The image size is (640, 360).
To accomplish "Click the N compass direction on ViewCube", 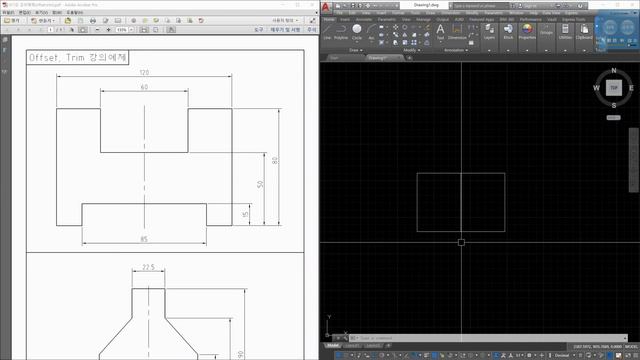I will click(x=613, y=71).
